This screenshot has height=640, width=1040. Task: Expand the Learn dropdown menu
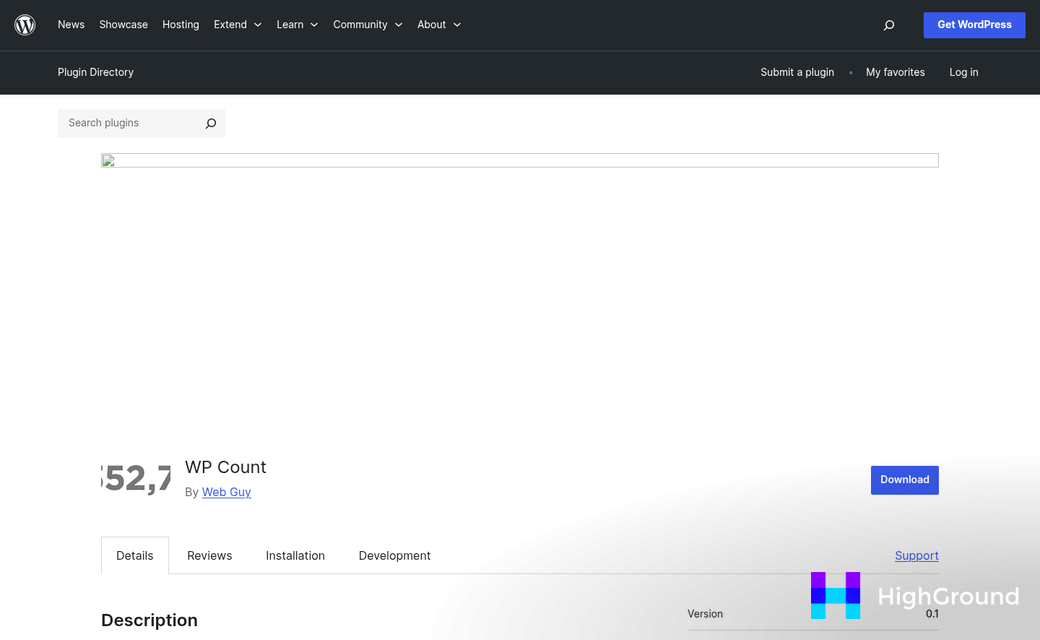[x=297, y=25]
